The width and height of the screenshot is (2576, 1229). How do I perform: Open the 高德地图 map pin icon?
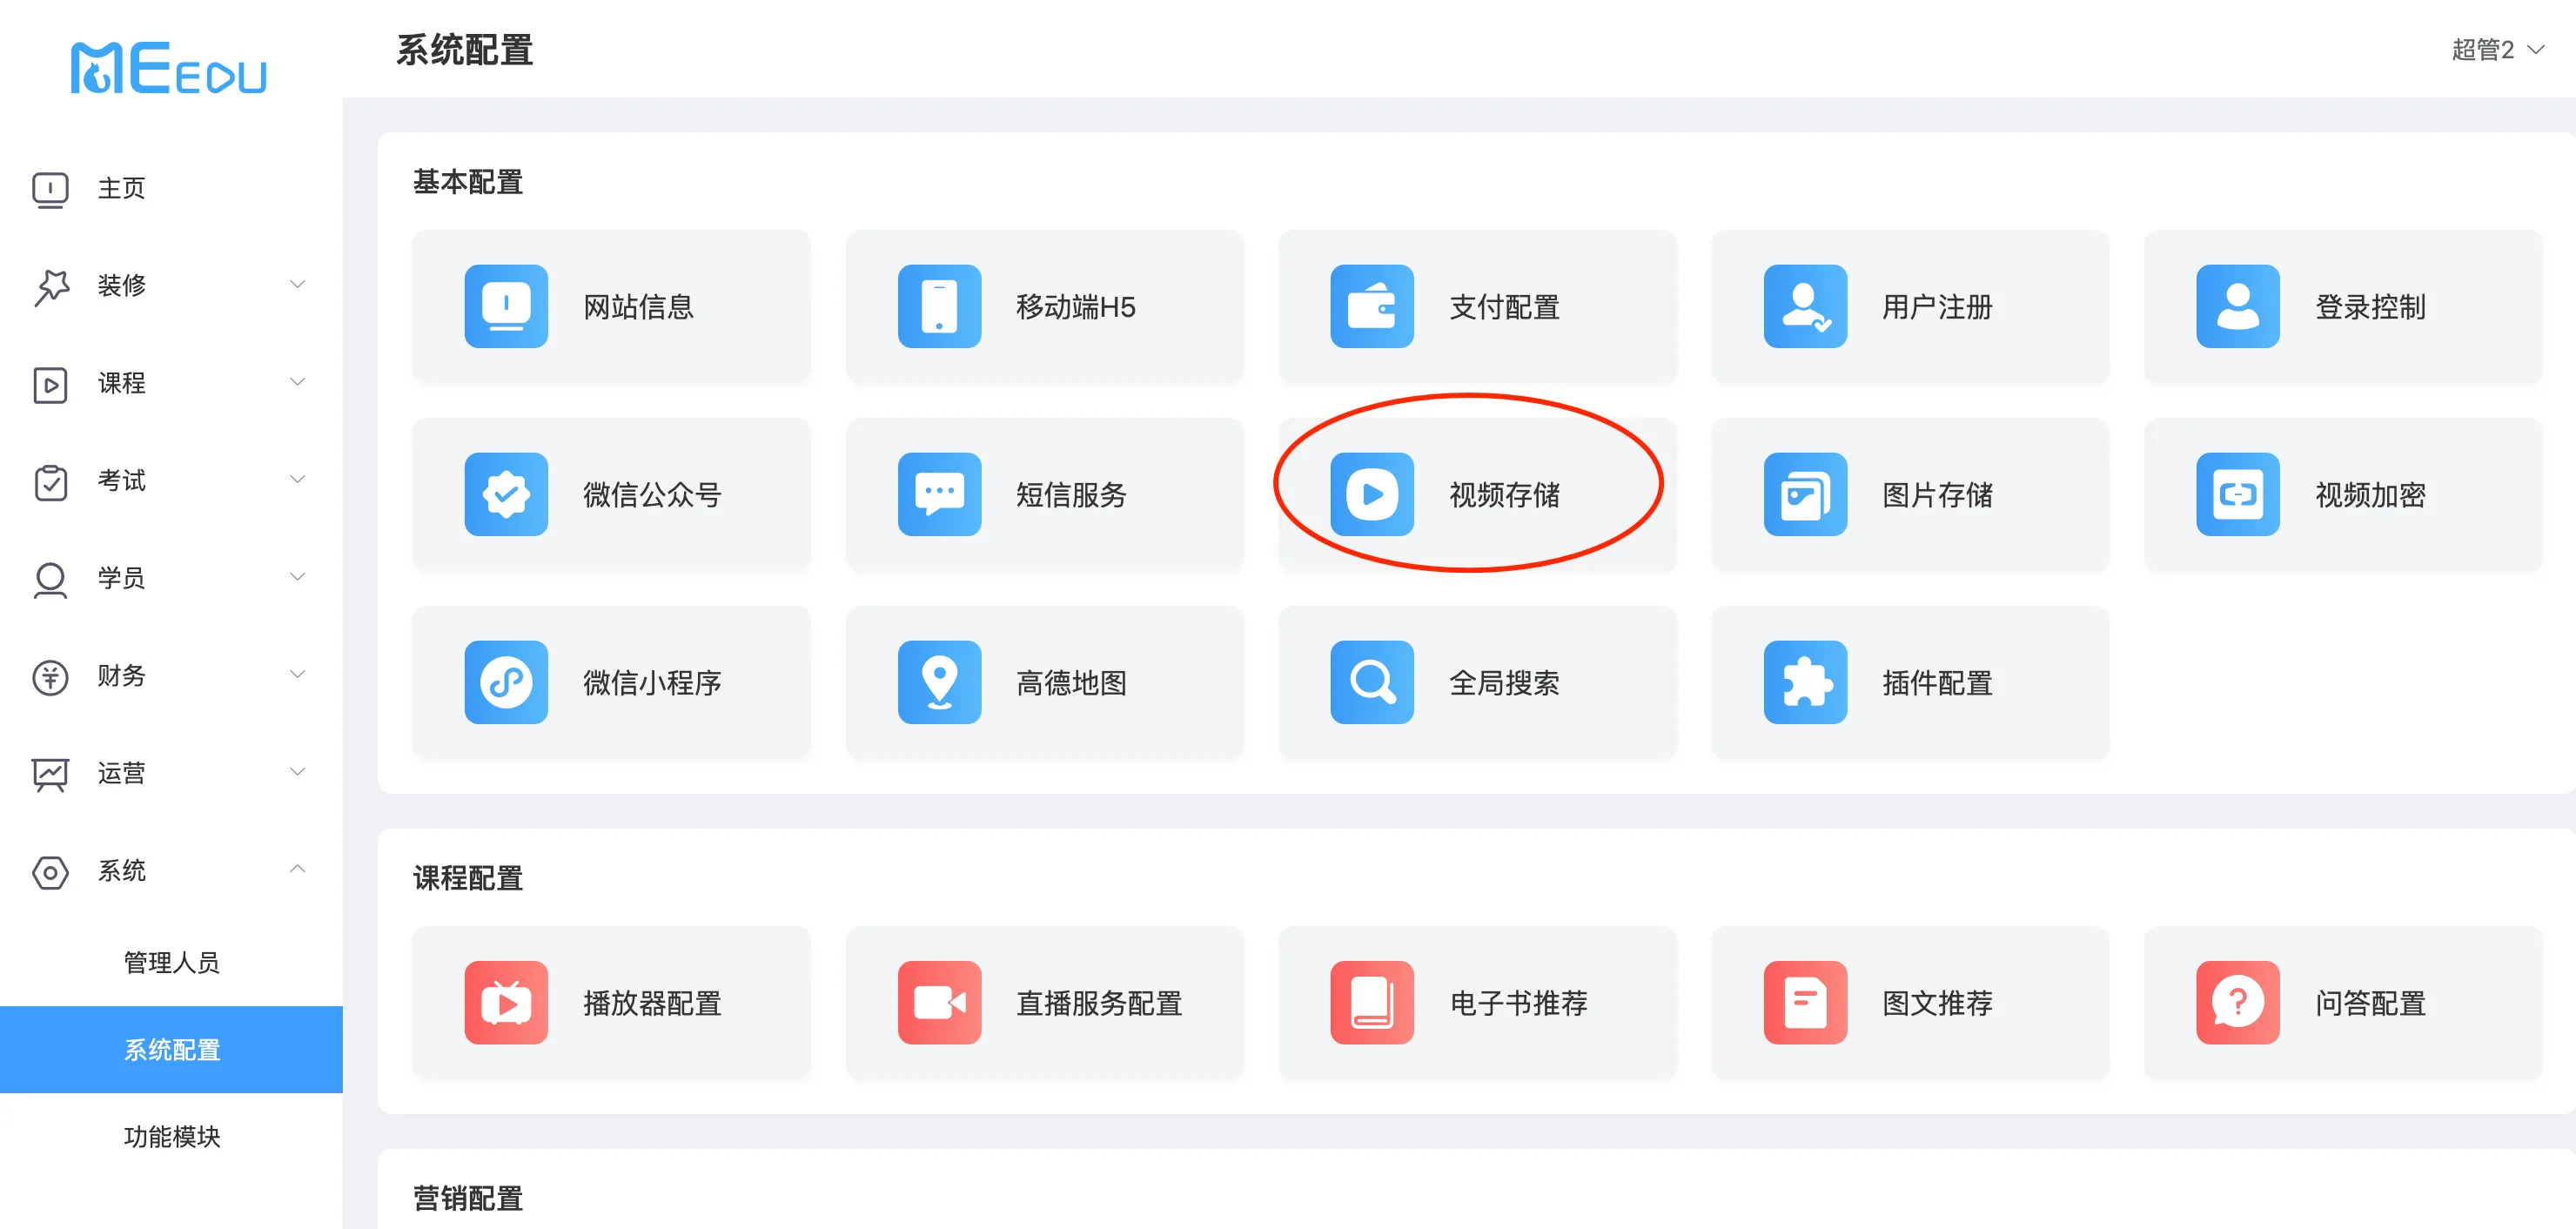939,682
